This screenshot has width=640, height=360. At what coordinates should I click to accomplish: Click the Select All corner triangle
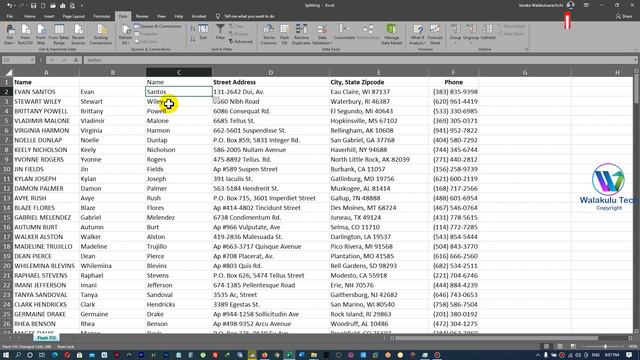(x=8, y=73)
